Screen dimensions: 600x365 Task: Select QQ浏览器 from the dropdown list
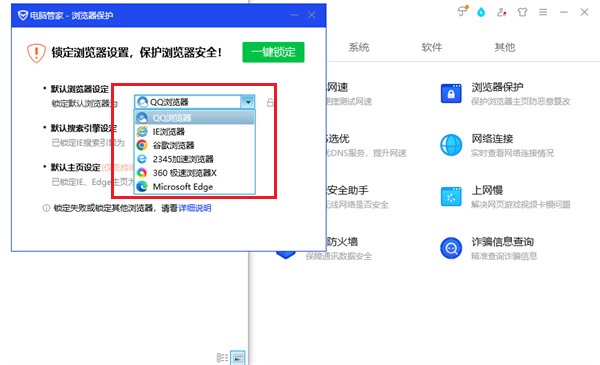pyautogui.click(x=195, y=118)
